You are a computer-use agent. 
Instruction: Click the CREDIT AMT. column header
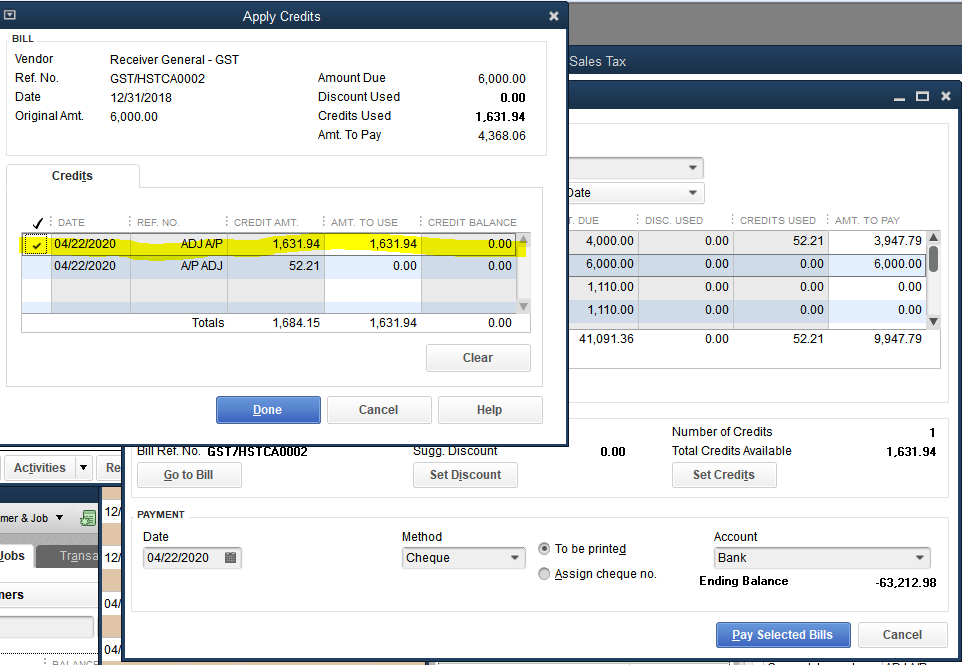tap(266, 223)
